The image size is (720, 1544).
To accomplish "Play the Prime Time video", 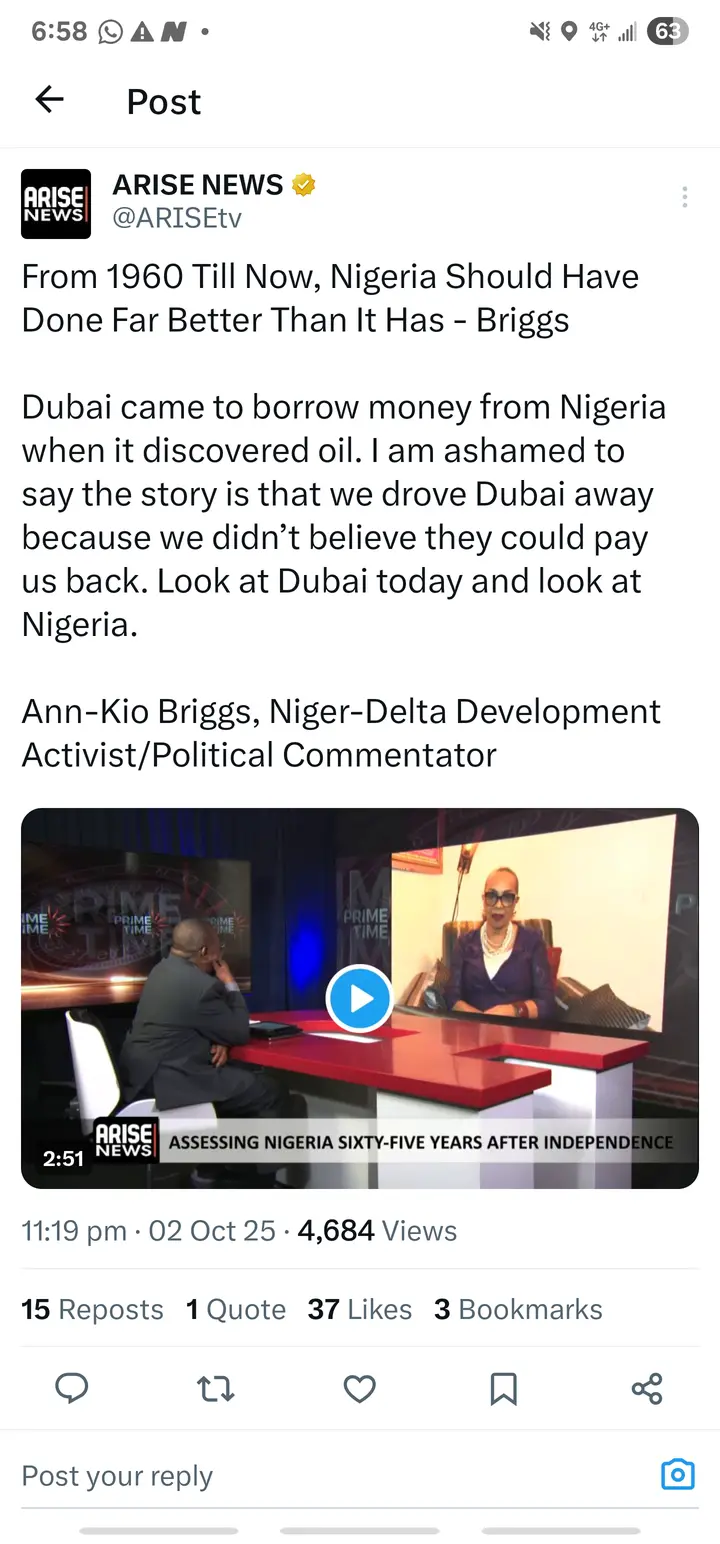I will [x=359, y=998].
